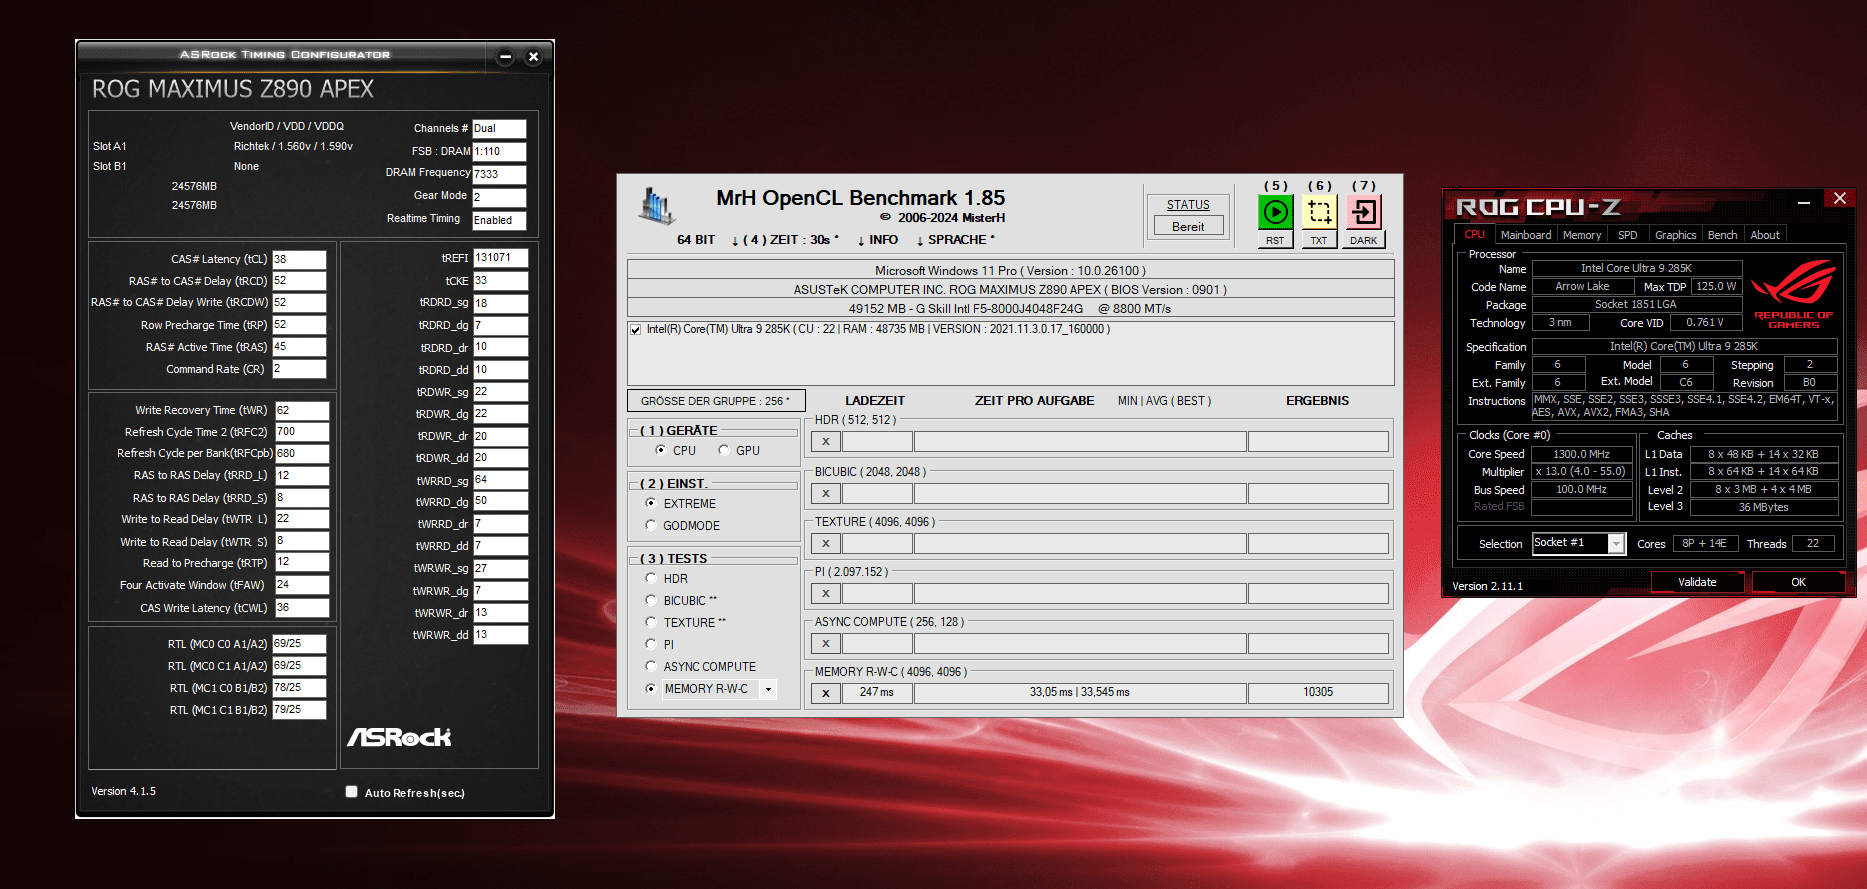Select PI test radio button
This screenshot has height=889, width=1867.
click(651, 644)
